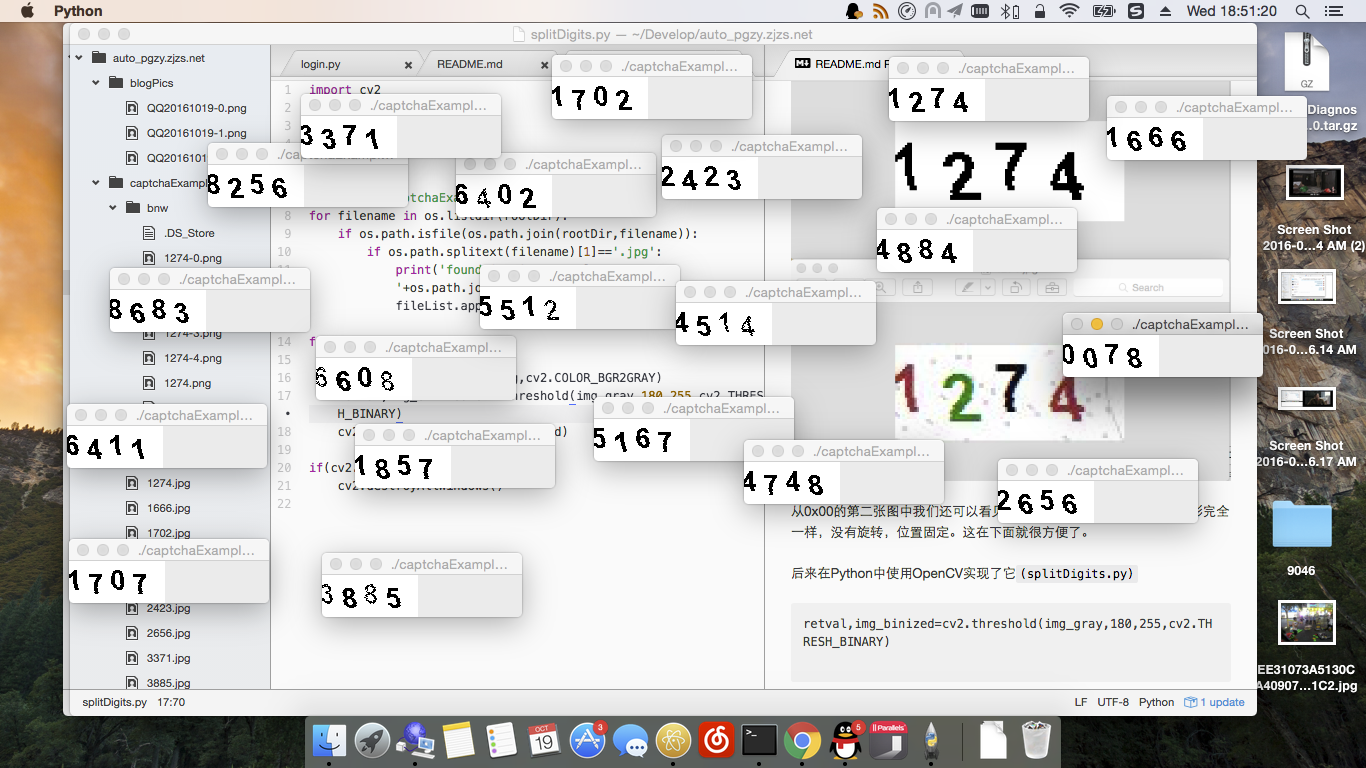Open Messages from the dock
Image resolution: width=1366 pixels, height=768 pixels.
[630, 741]
